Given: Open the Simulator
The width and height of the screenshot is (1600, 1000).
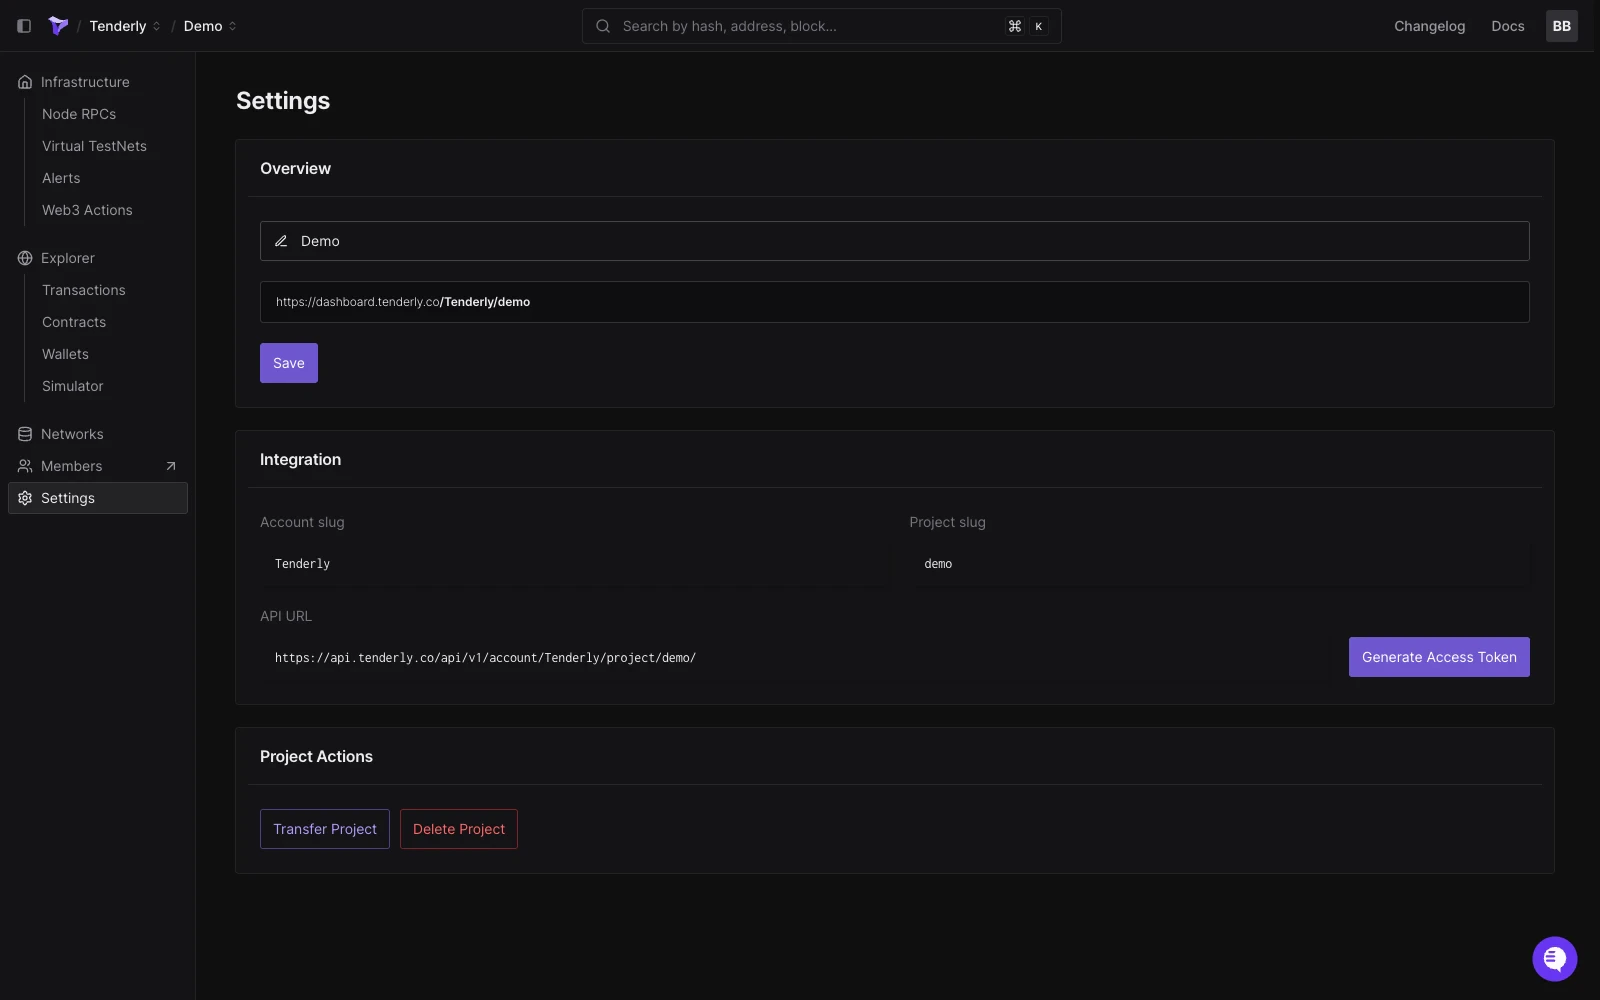Looking at the screenshot, I should 73,386.
